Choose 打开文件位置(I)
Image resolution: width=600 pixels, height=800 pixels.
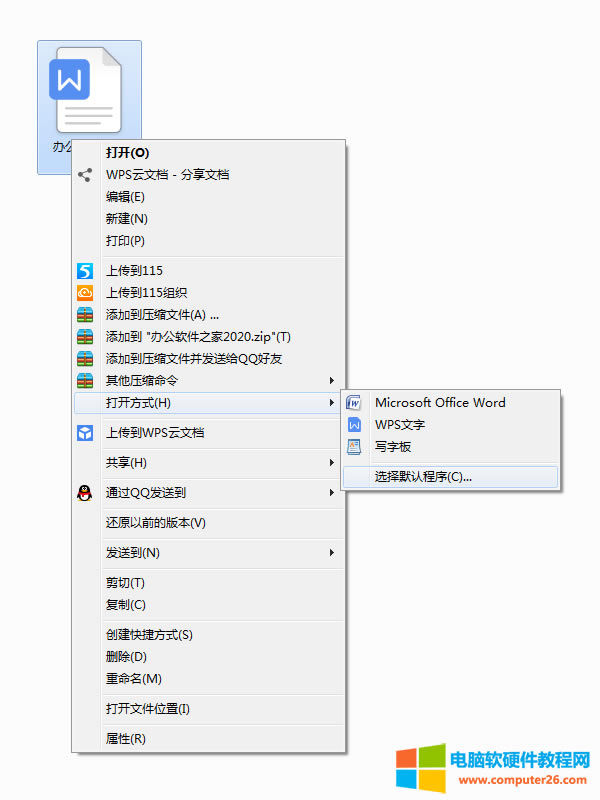(x=209, y=709)
